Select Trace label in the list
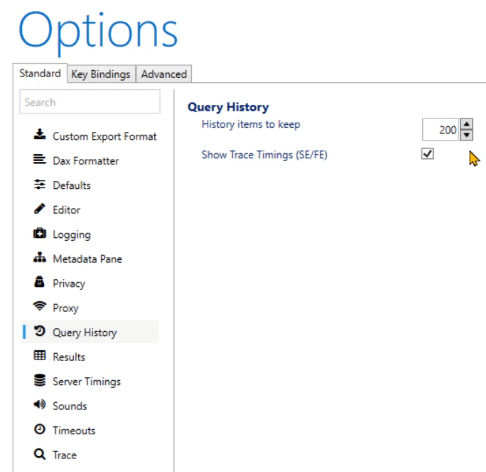This screenshot has width=486, height=472. click(65, 455)
